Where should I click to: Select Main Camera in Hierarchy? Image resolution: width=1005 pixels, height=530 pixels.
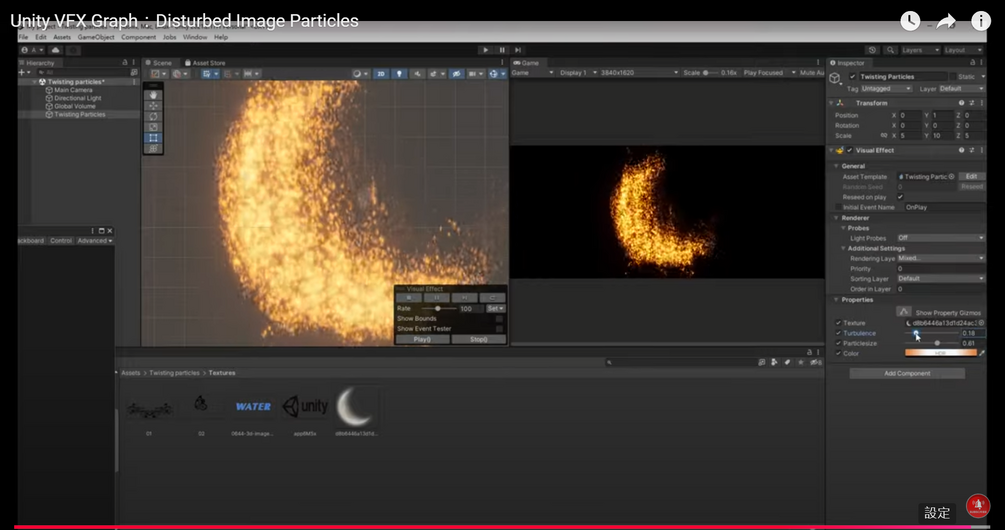(73, 90)
